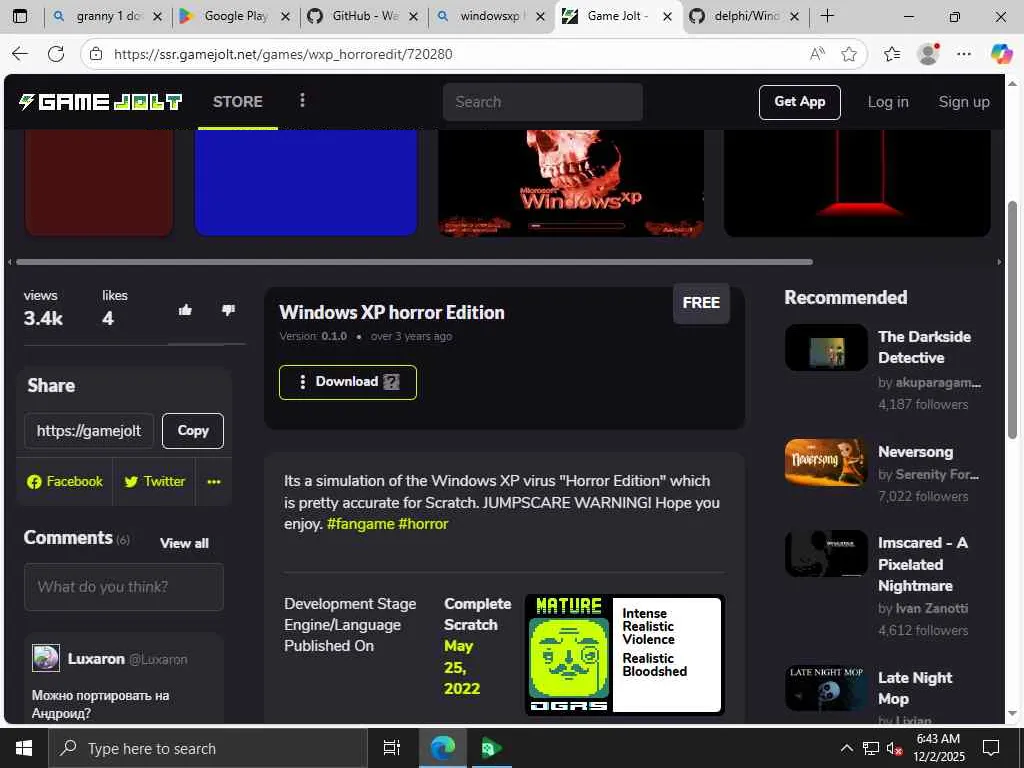Open the Neversong game thumbnail

[x=826, y=462]
